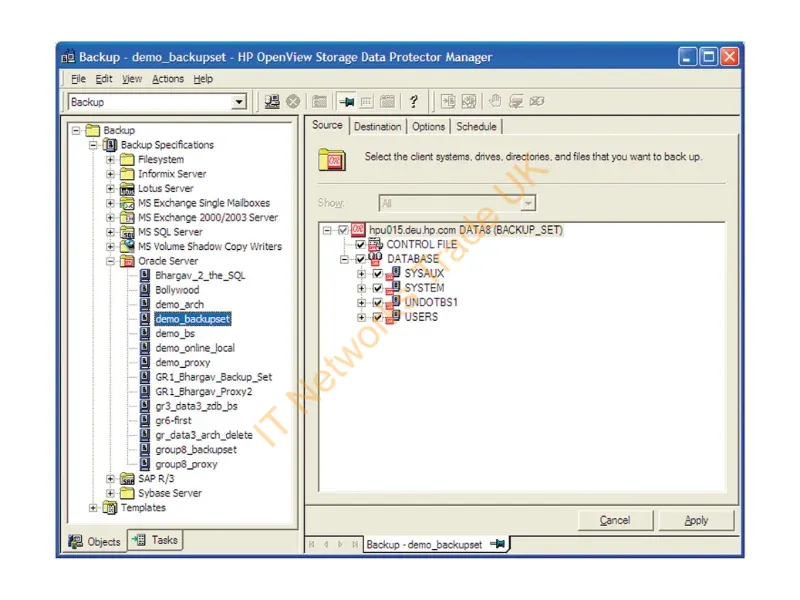Uncheck the CONTROL FILE checkbox
This screenshot has height=600, width=800.
(360, 245)
